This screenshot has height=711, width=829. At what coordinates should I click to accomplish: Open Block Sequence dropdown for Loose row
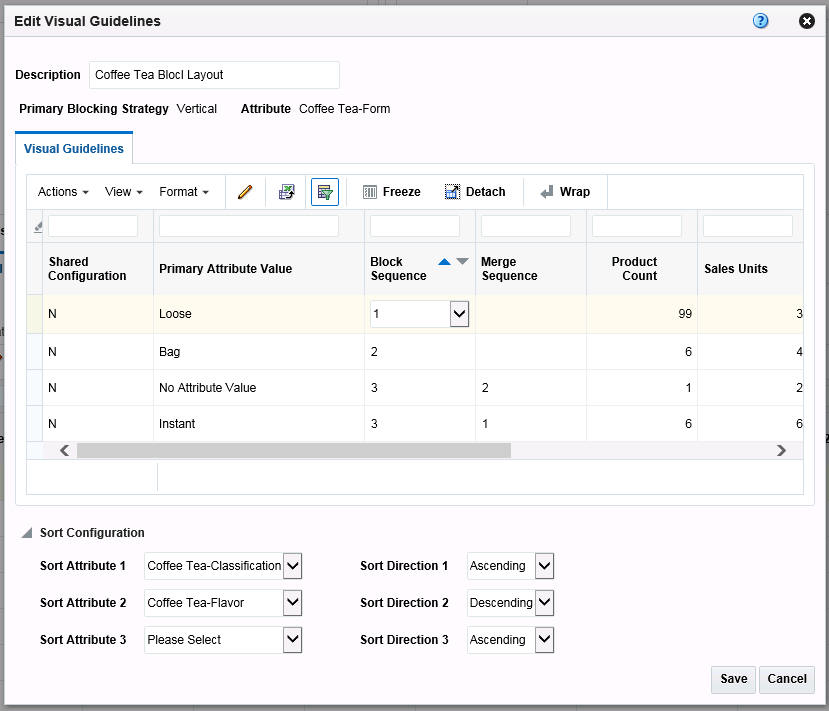(x=459, y=313)
